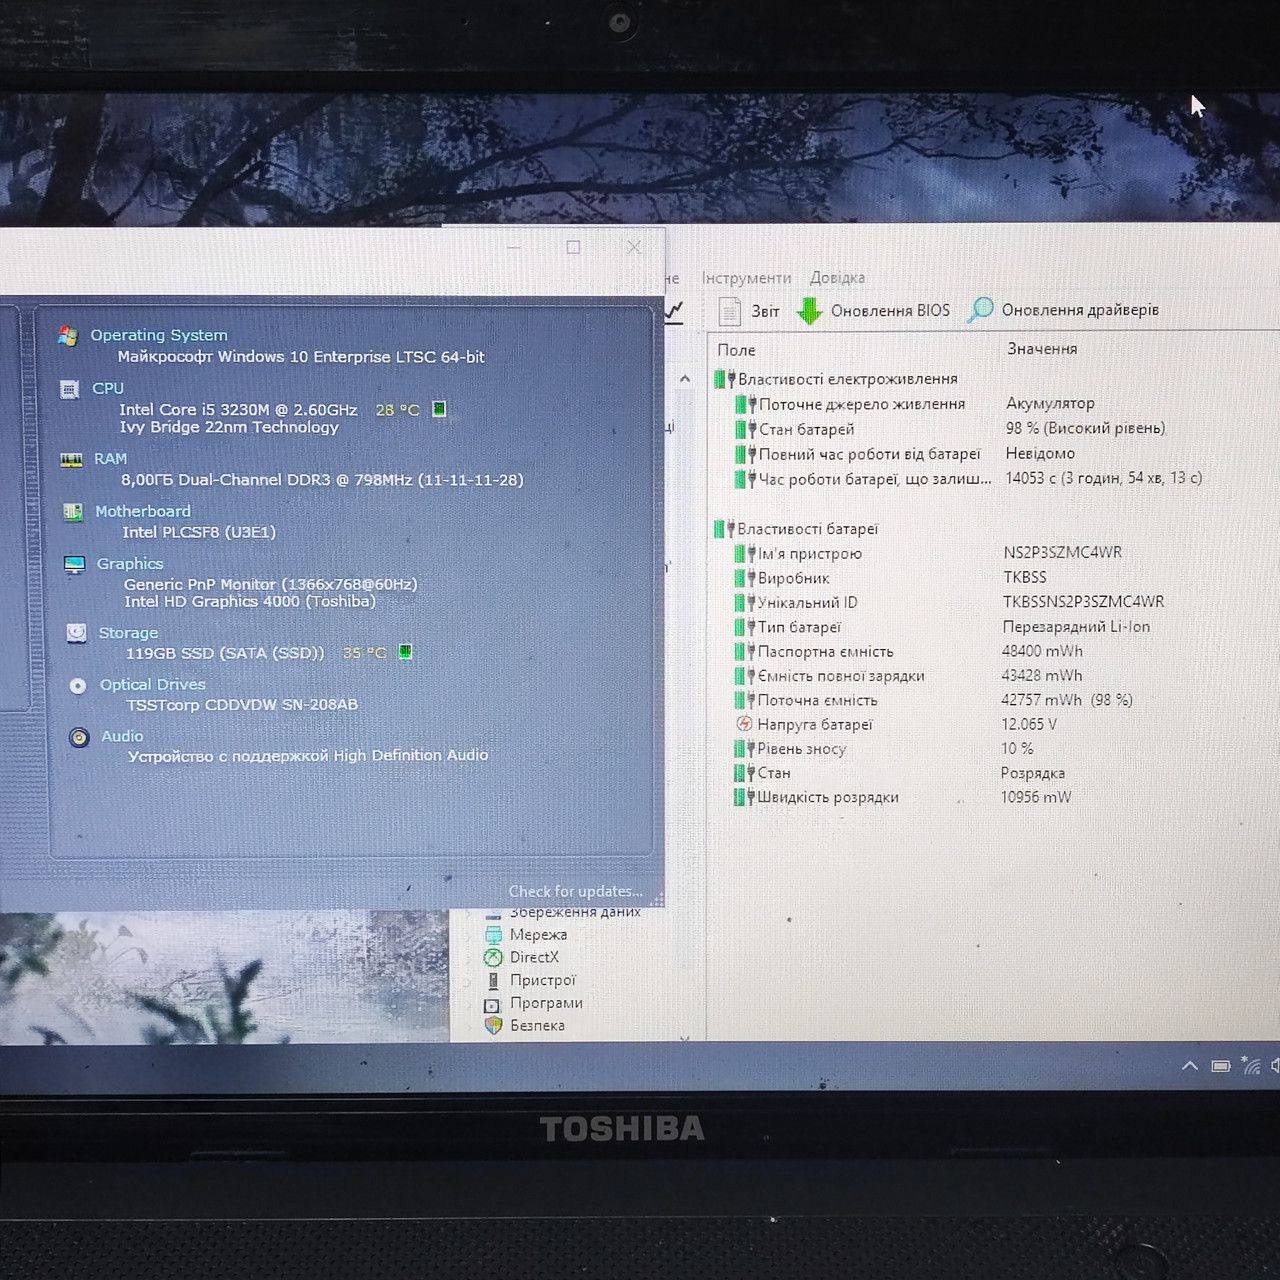Viewport: 1280px width, 1280px height.
Task: Open the Довідка menu in AIDA64
Action: [x=837, y=278]
